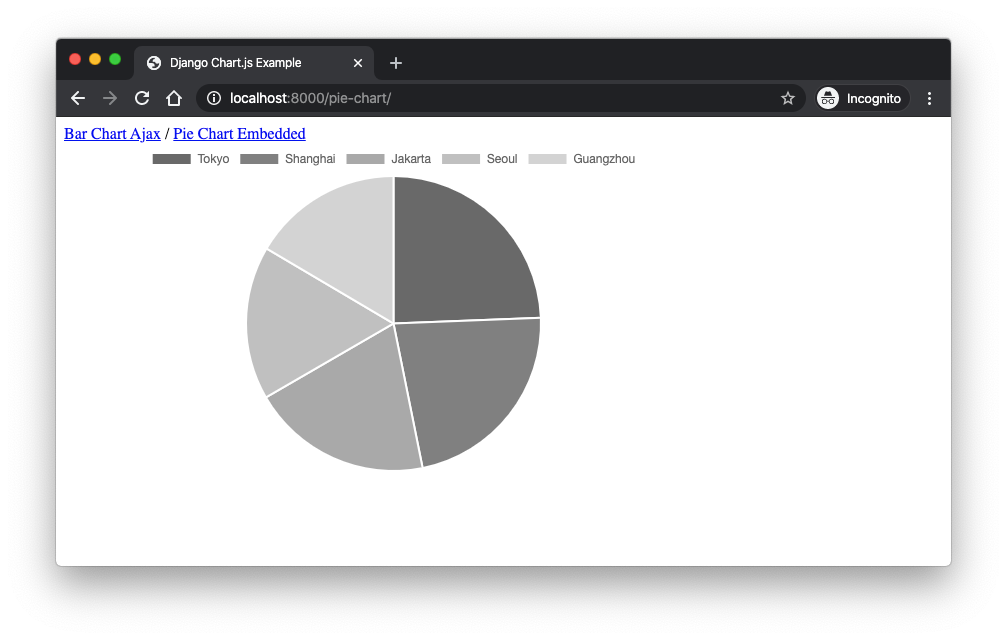Click the address bar to edit the URL
This screenshot has width=1007, height=640.
[400, 98]
